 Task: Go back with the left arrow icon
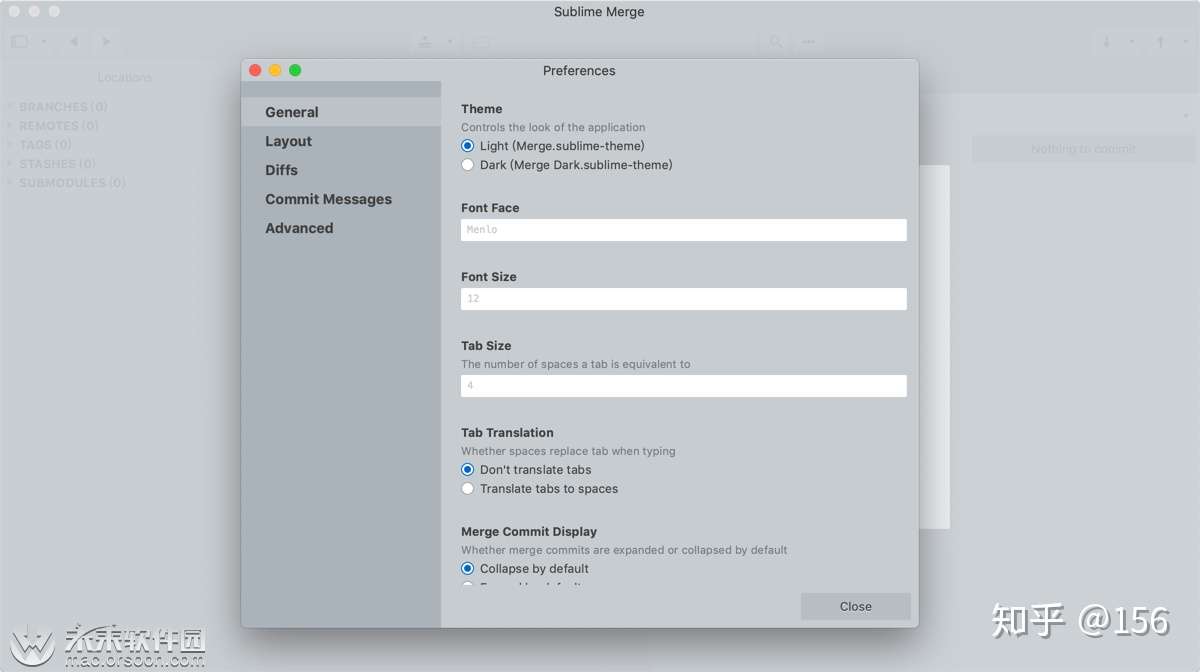pyautogui.click(x=73, y=42)
